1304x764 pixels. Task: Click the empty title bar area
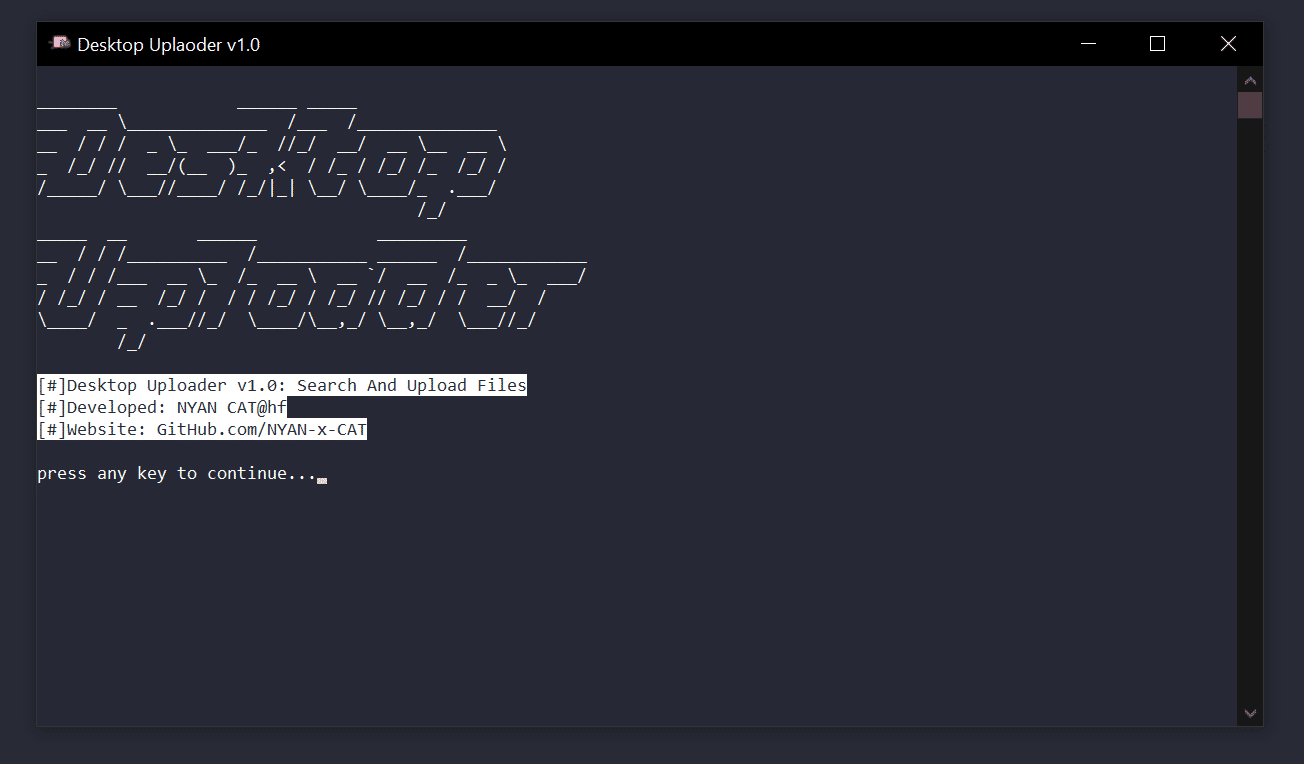pos(650,43)
